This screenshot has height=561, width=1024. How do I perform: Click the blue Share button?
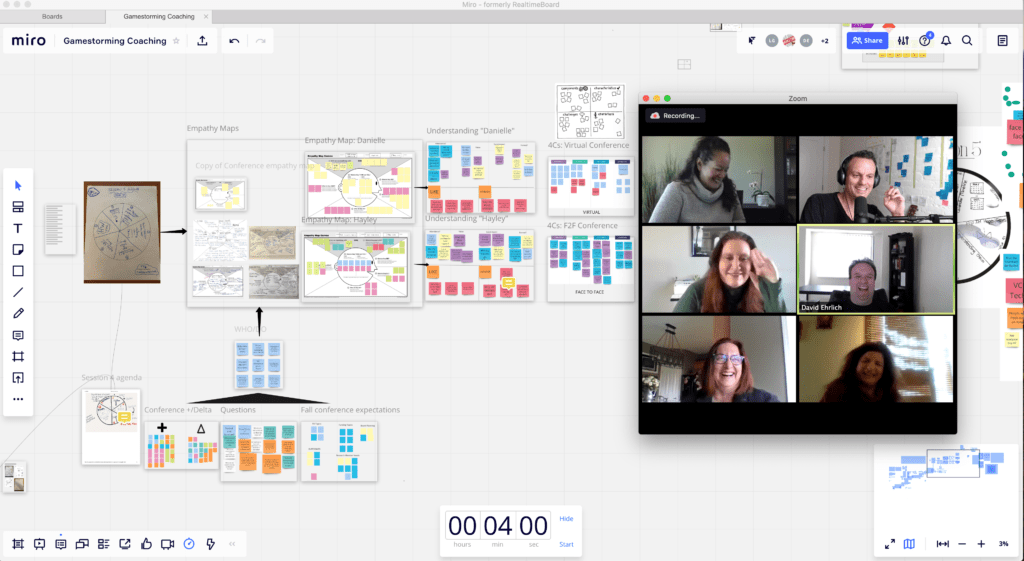pyautogui.click(x=867, y=40)
